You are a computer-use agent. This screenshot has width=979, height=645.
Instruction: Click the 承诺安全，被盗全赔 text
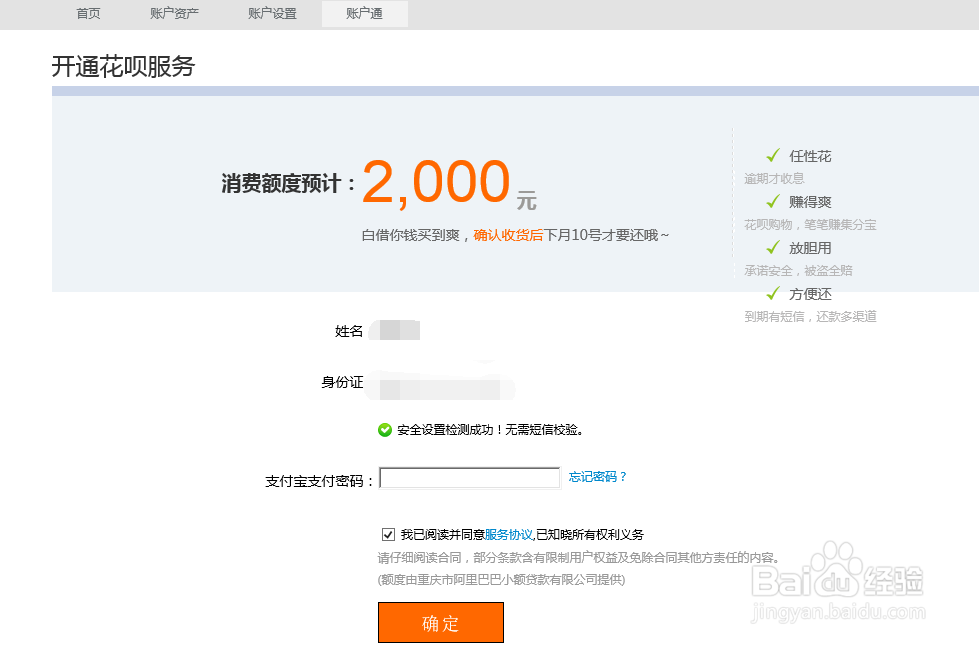798,270
